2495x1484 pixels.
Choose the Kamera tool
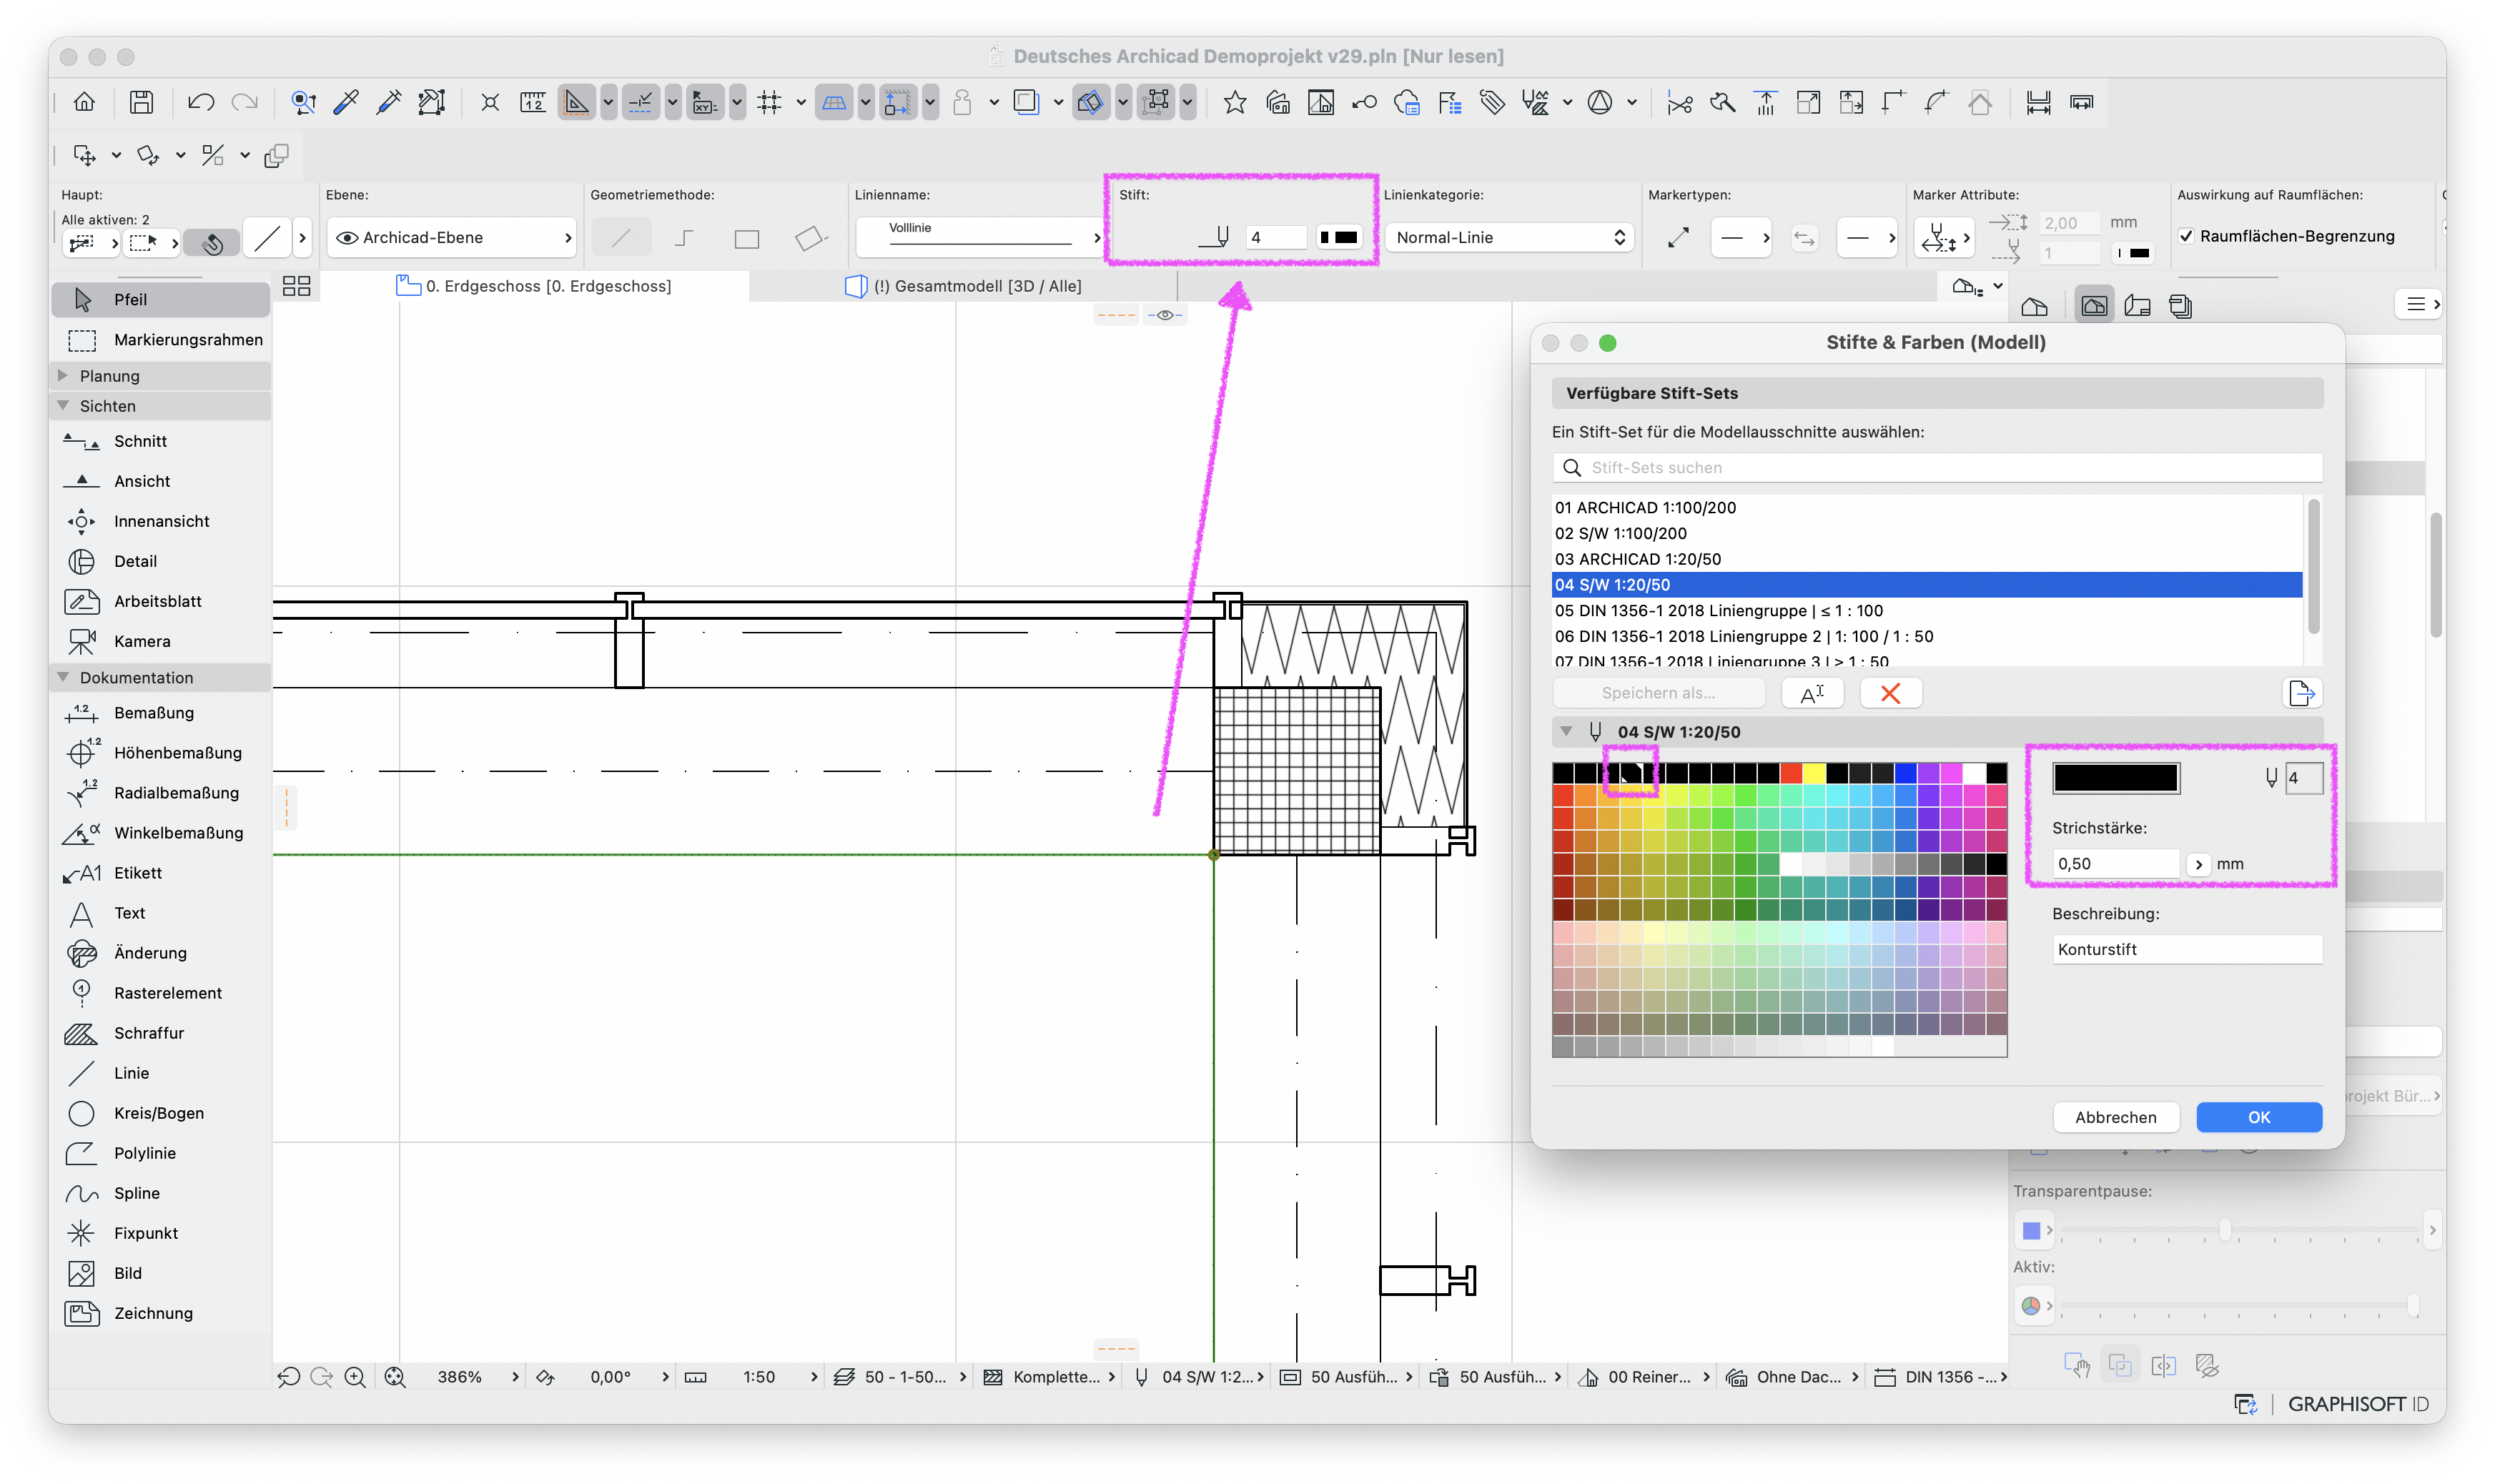pos(160,641)
